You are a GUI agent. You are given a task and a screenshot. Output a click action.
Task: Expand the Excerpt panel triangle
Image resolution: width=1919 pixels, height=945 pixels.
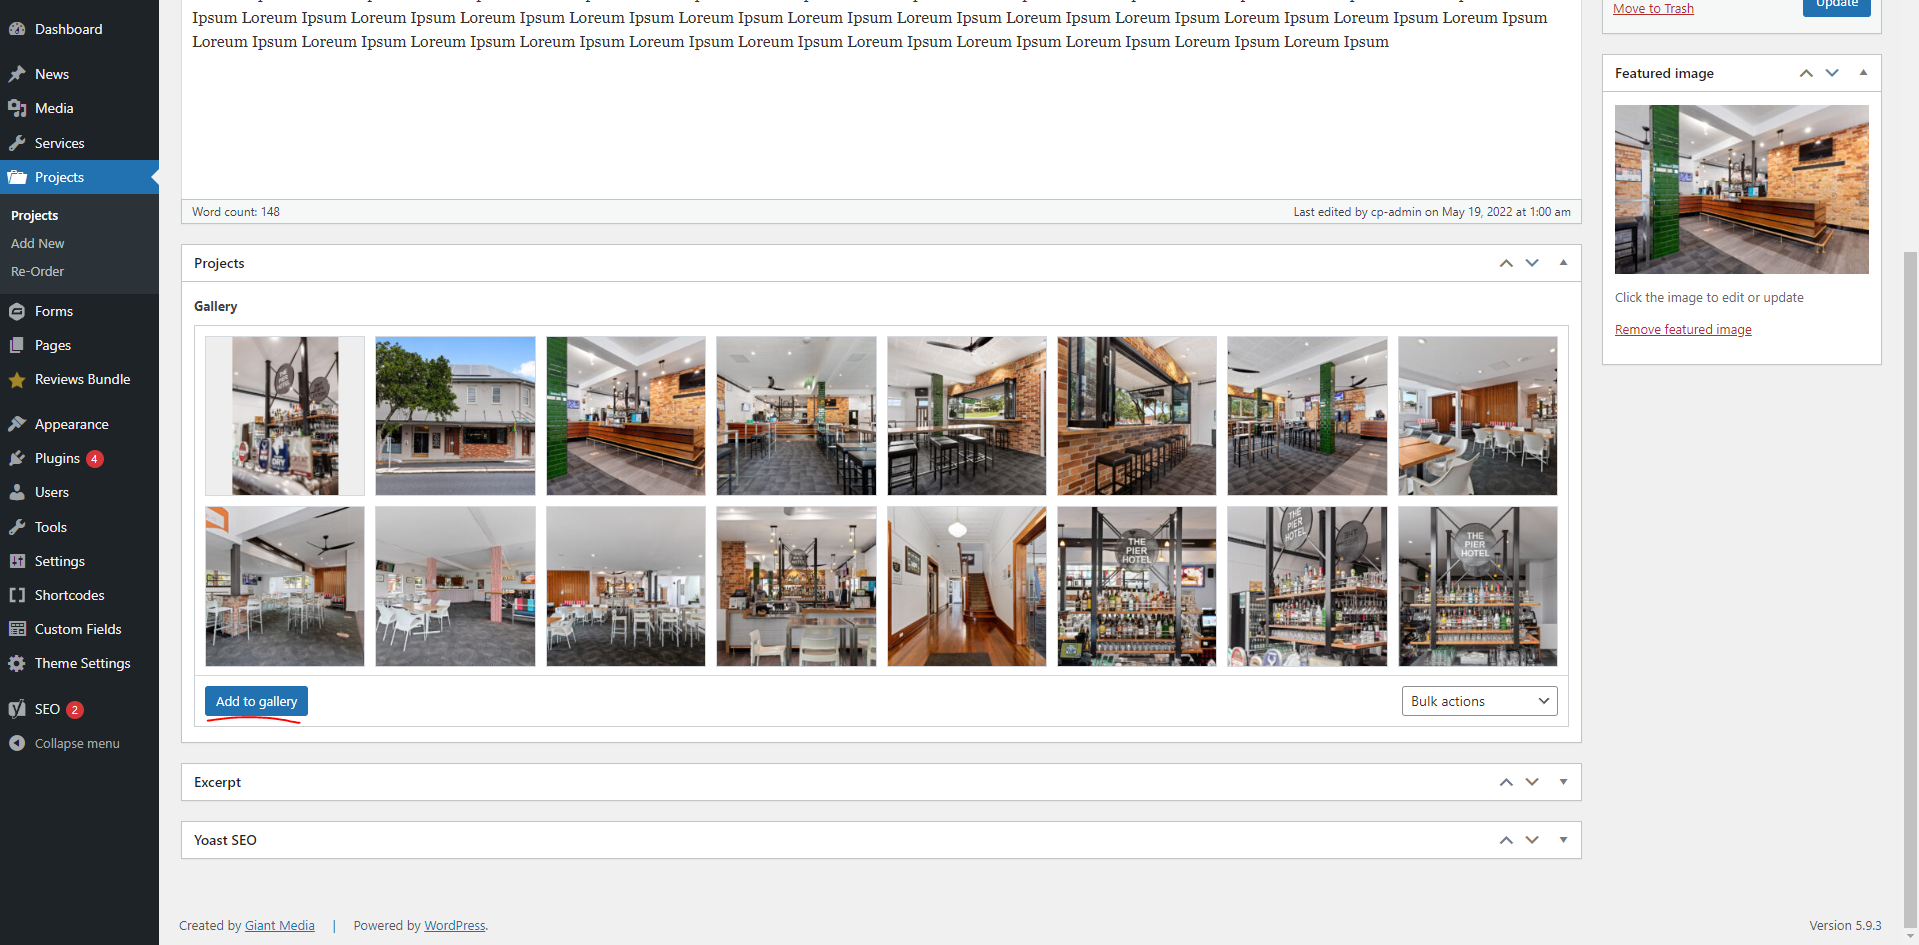(1563, 782)
